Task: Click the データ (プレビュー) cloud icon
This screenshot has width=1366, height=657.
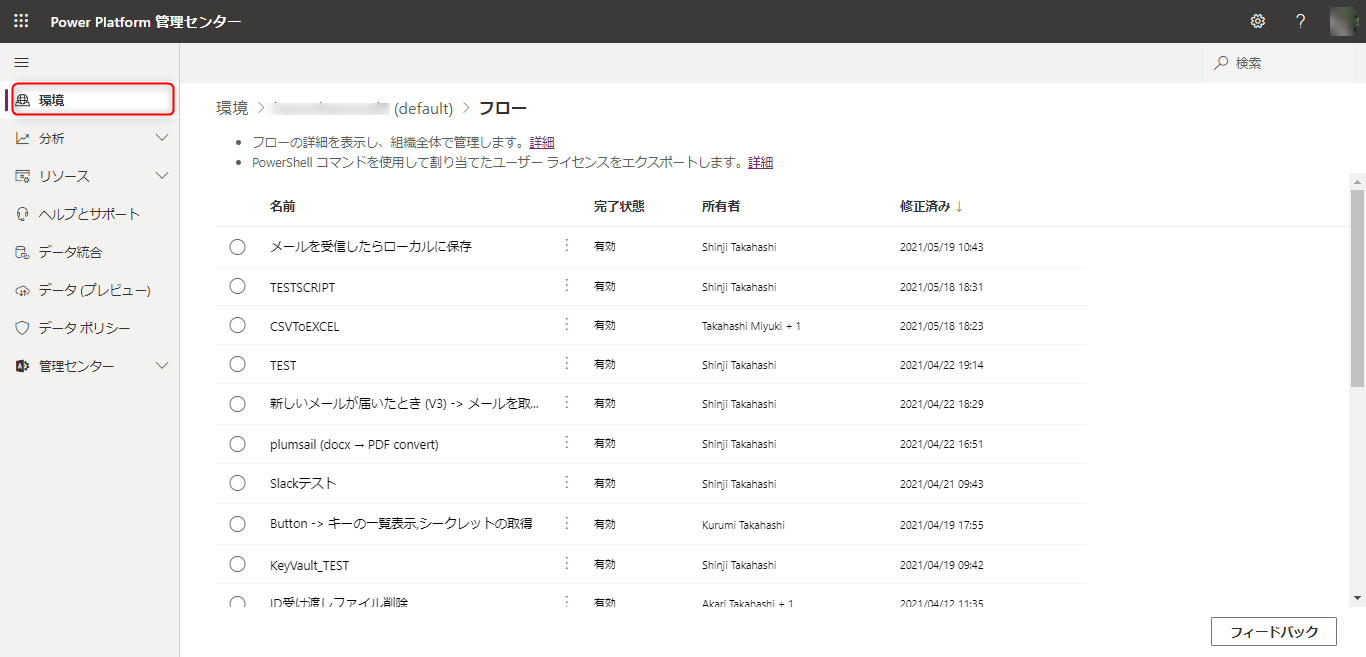Action: [x=23, y=290]
